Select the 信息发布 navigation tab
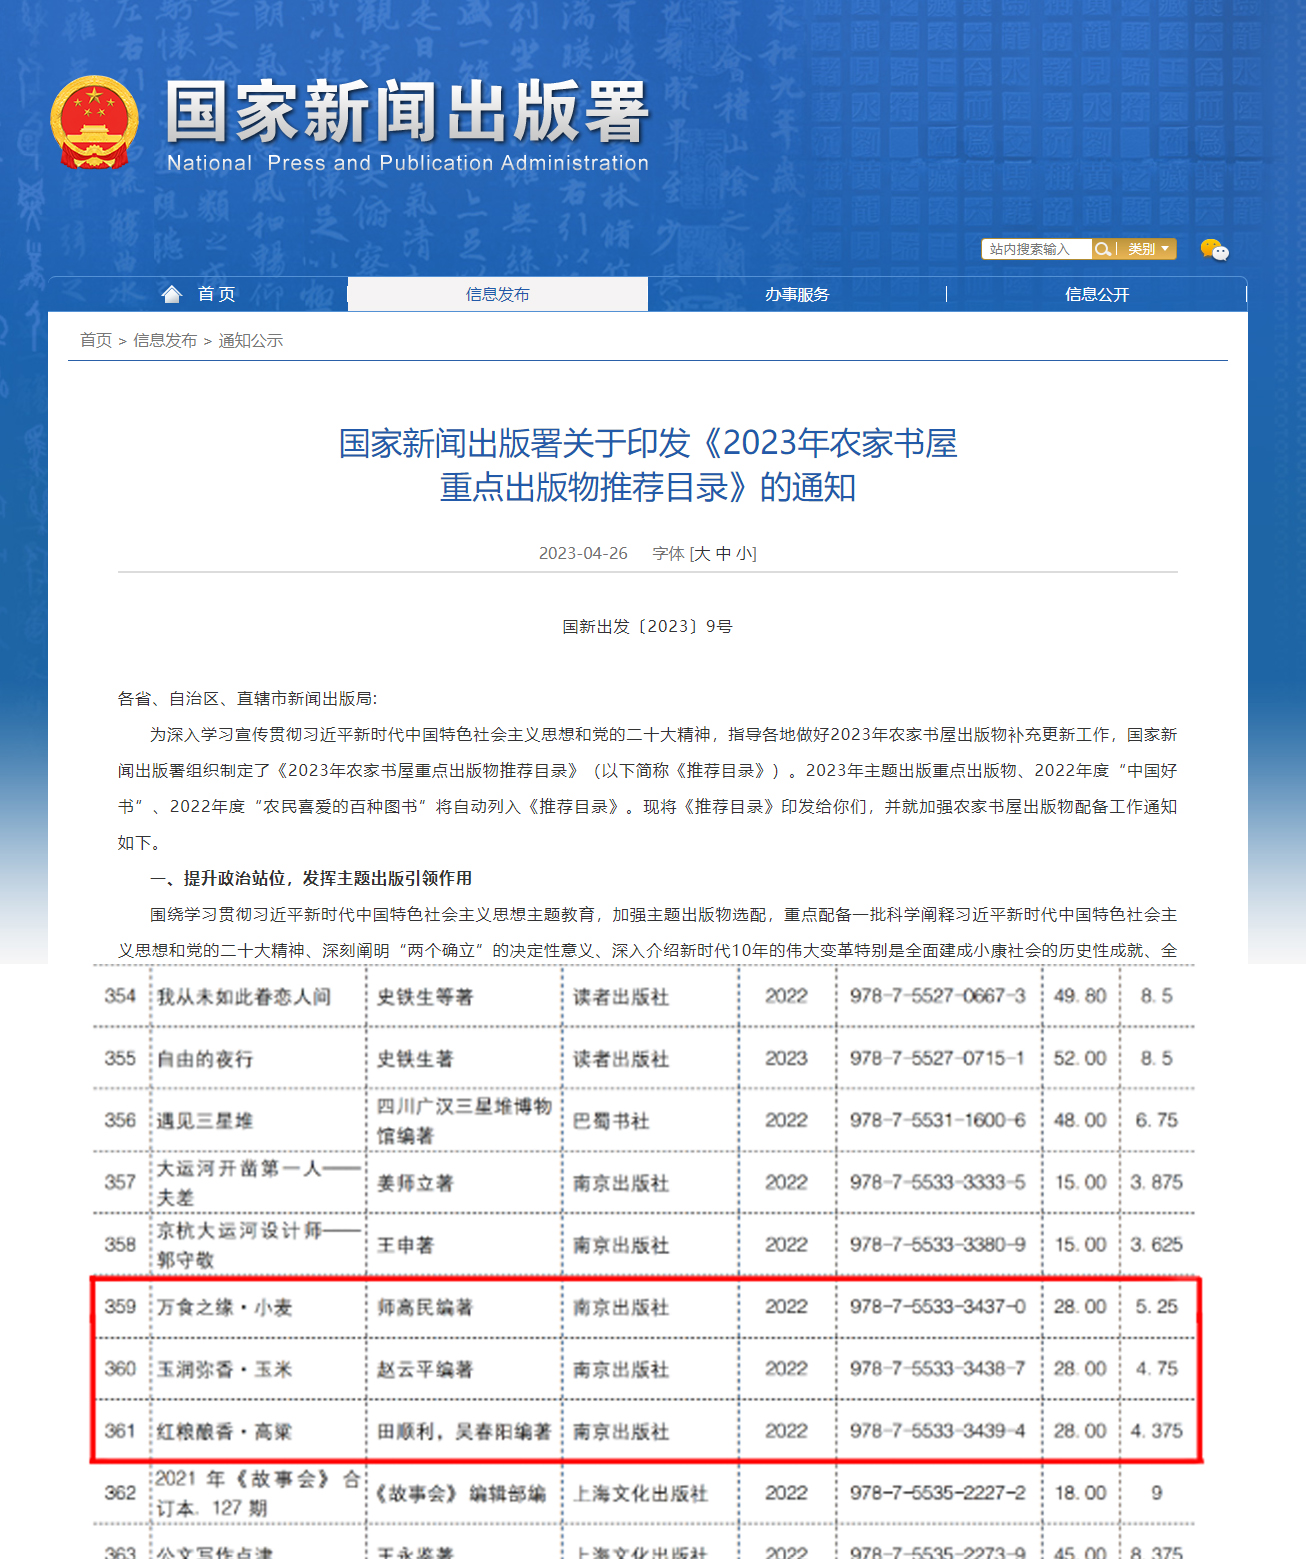Screen dimensions: 1306x1559 point(497,294)
